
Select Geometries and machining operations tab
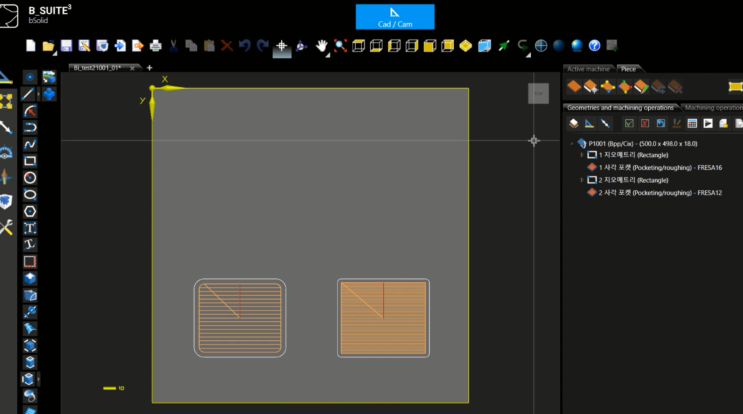(x=620, y=108)
